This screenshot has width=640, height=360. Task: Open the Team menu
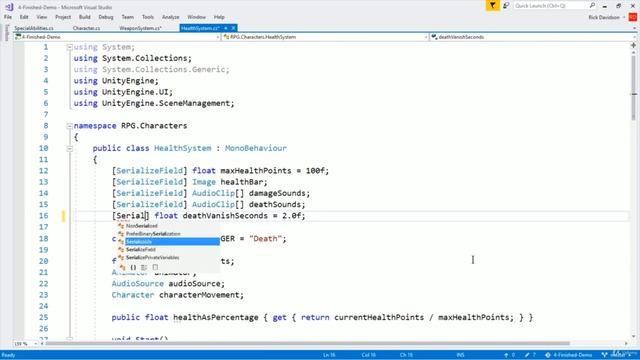[127, 17]
